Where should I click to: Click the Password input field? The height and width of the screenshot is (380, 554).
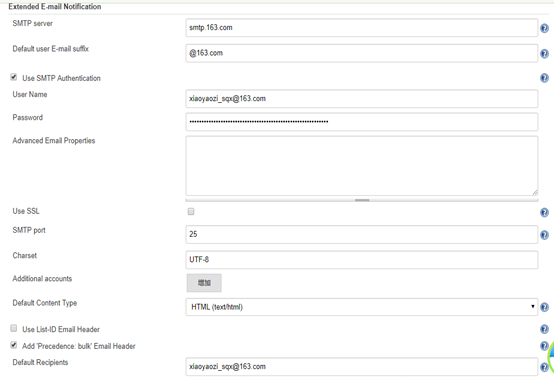coord(362,121)
